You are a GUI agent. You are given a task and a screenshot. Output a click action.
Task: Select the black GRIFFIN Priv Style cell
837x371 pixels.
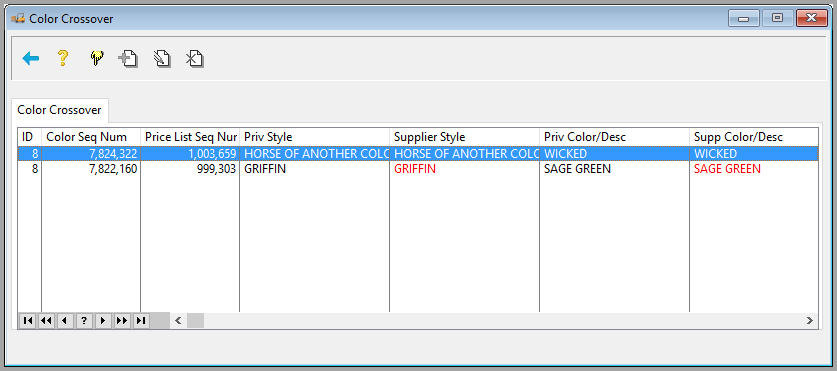click(314, 169)
